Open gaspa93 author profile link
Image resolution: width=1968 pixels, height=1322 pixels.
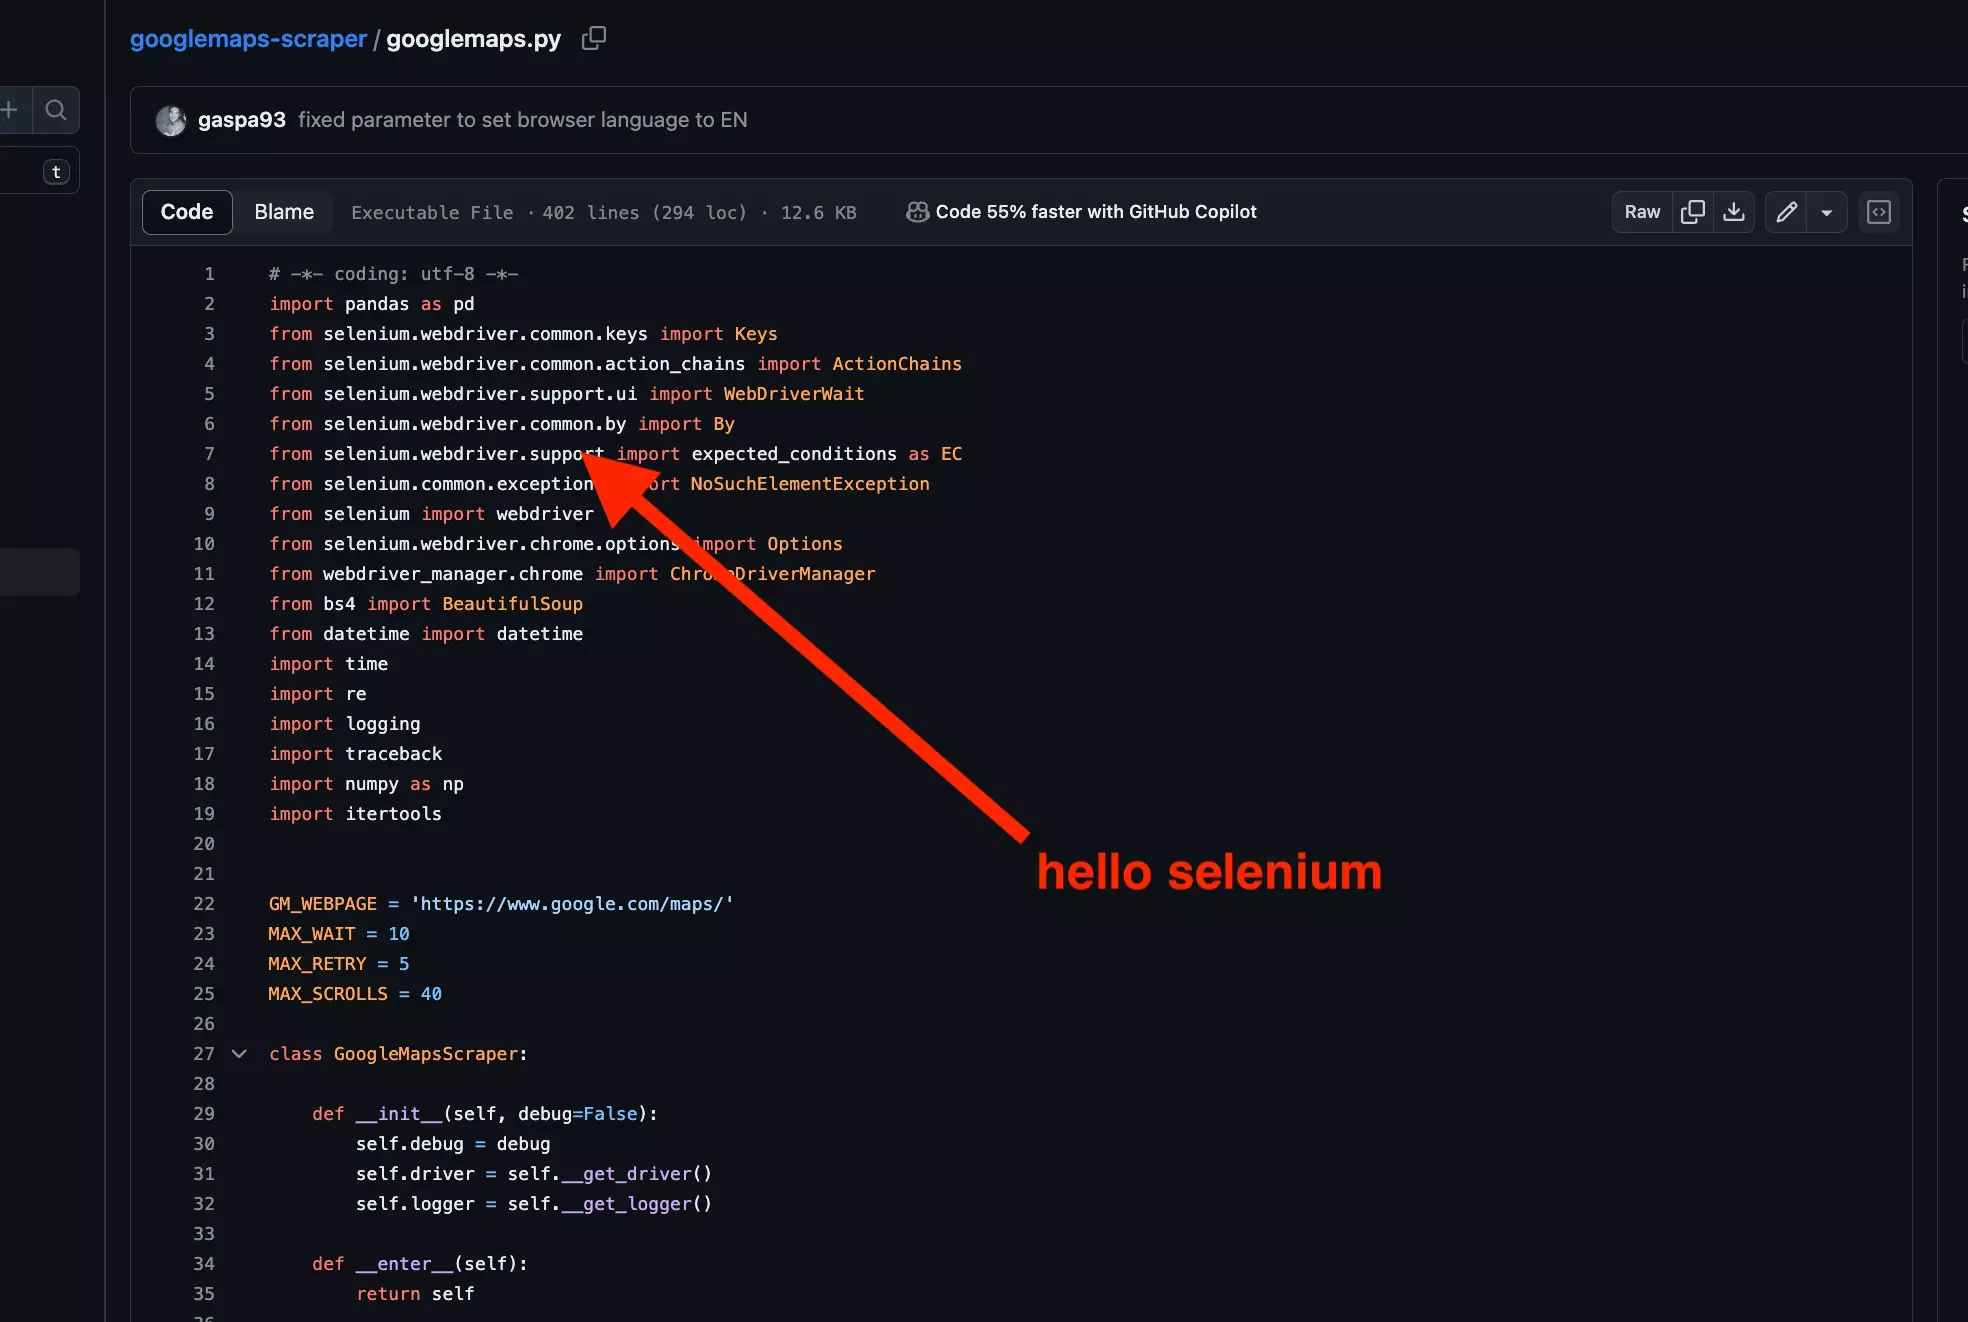point(242,120)
